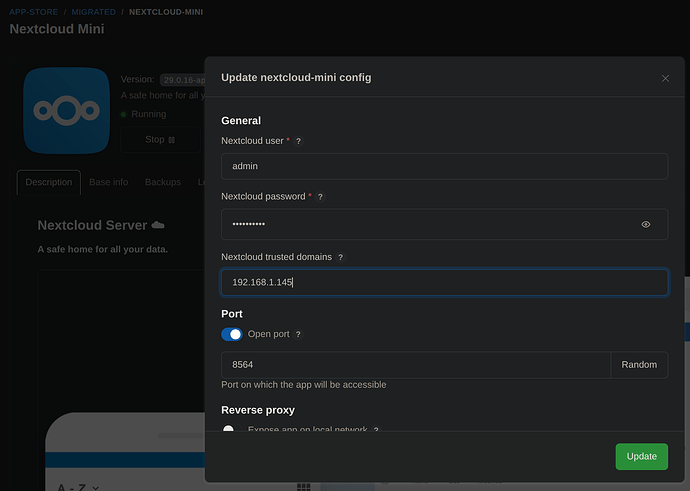690x491 pixels.
Task: Select the Description tab
Action: (49, 182)
